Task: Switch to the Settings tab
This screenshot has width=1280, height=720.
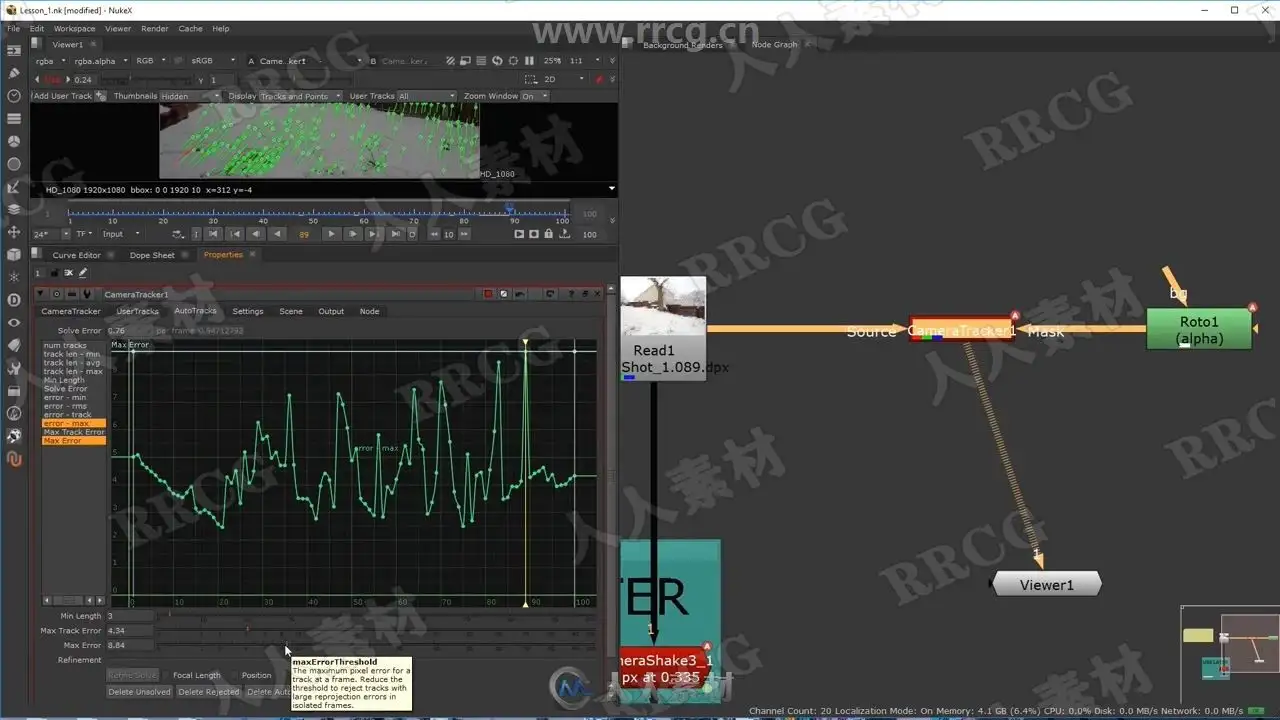Action: [x=248, y=311]
